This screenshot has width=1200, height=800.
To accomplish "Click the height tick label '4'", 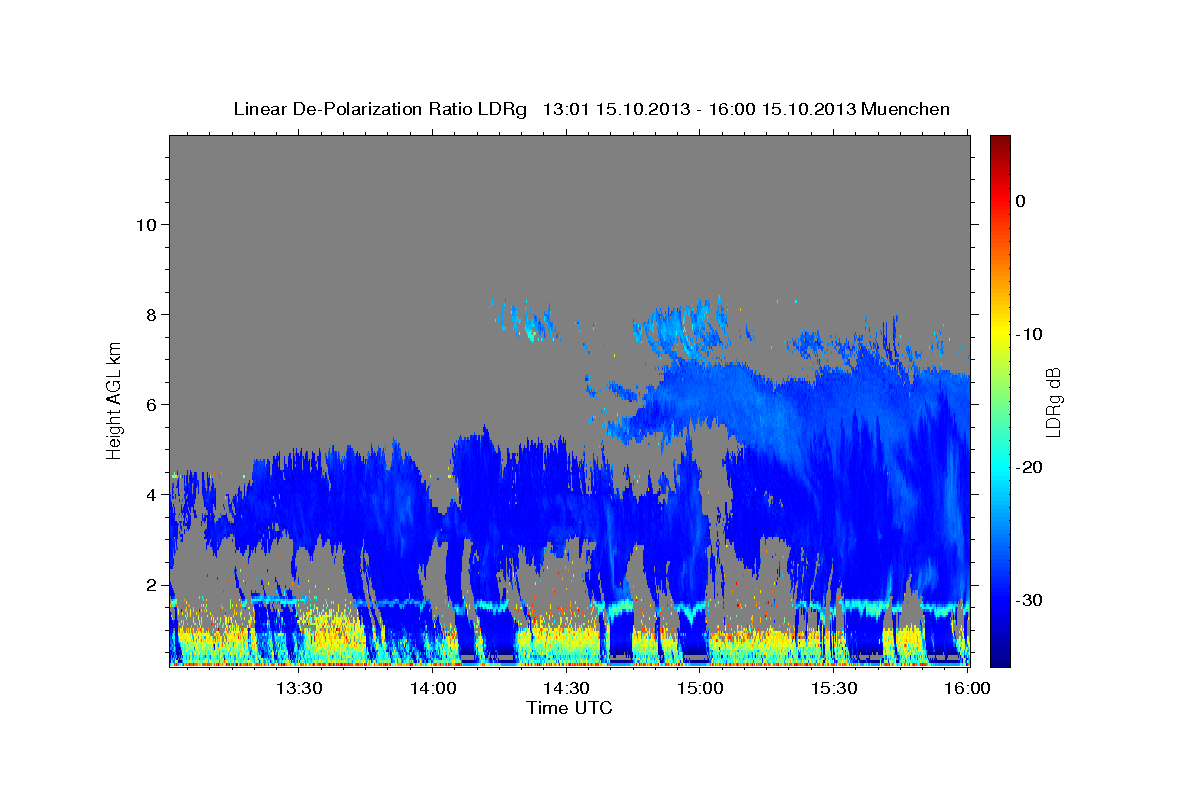I will click(x=150, y=494).
